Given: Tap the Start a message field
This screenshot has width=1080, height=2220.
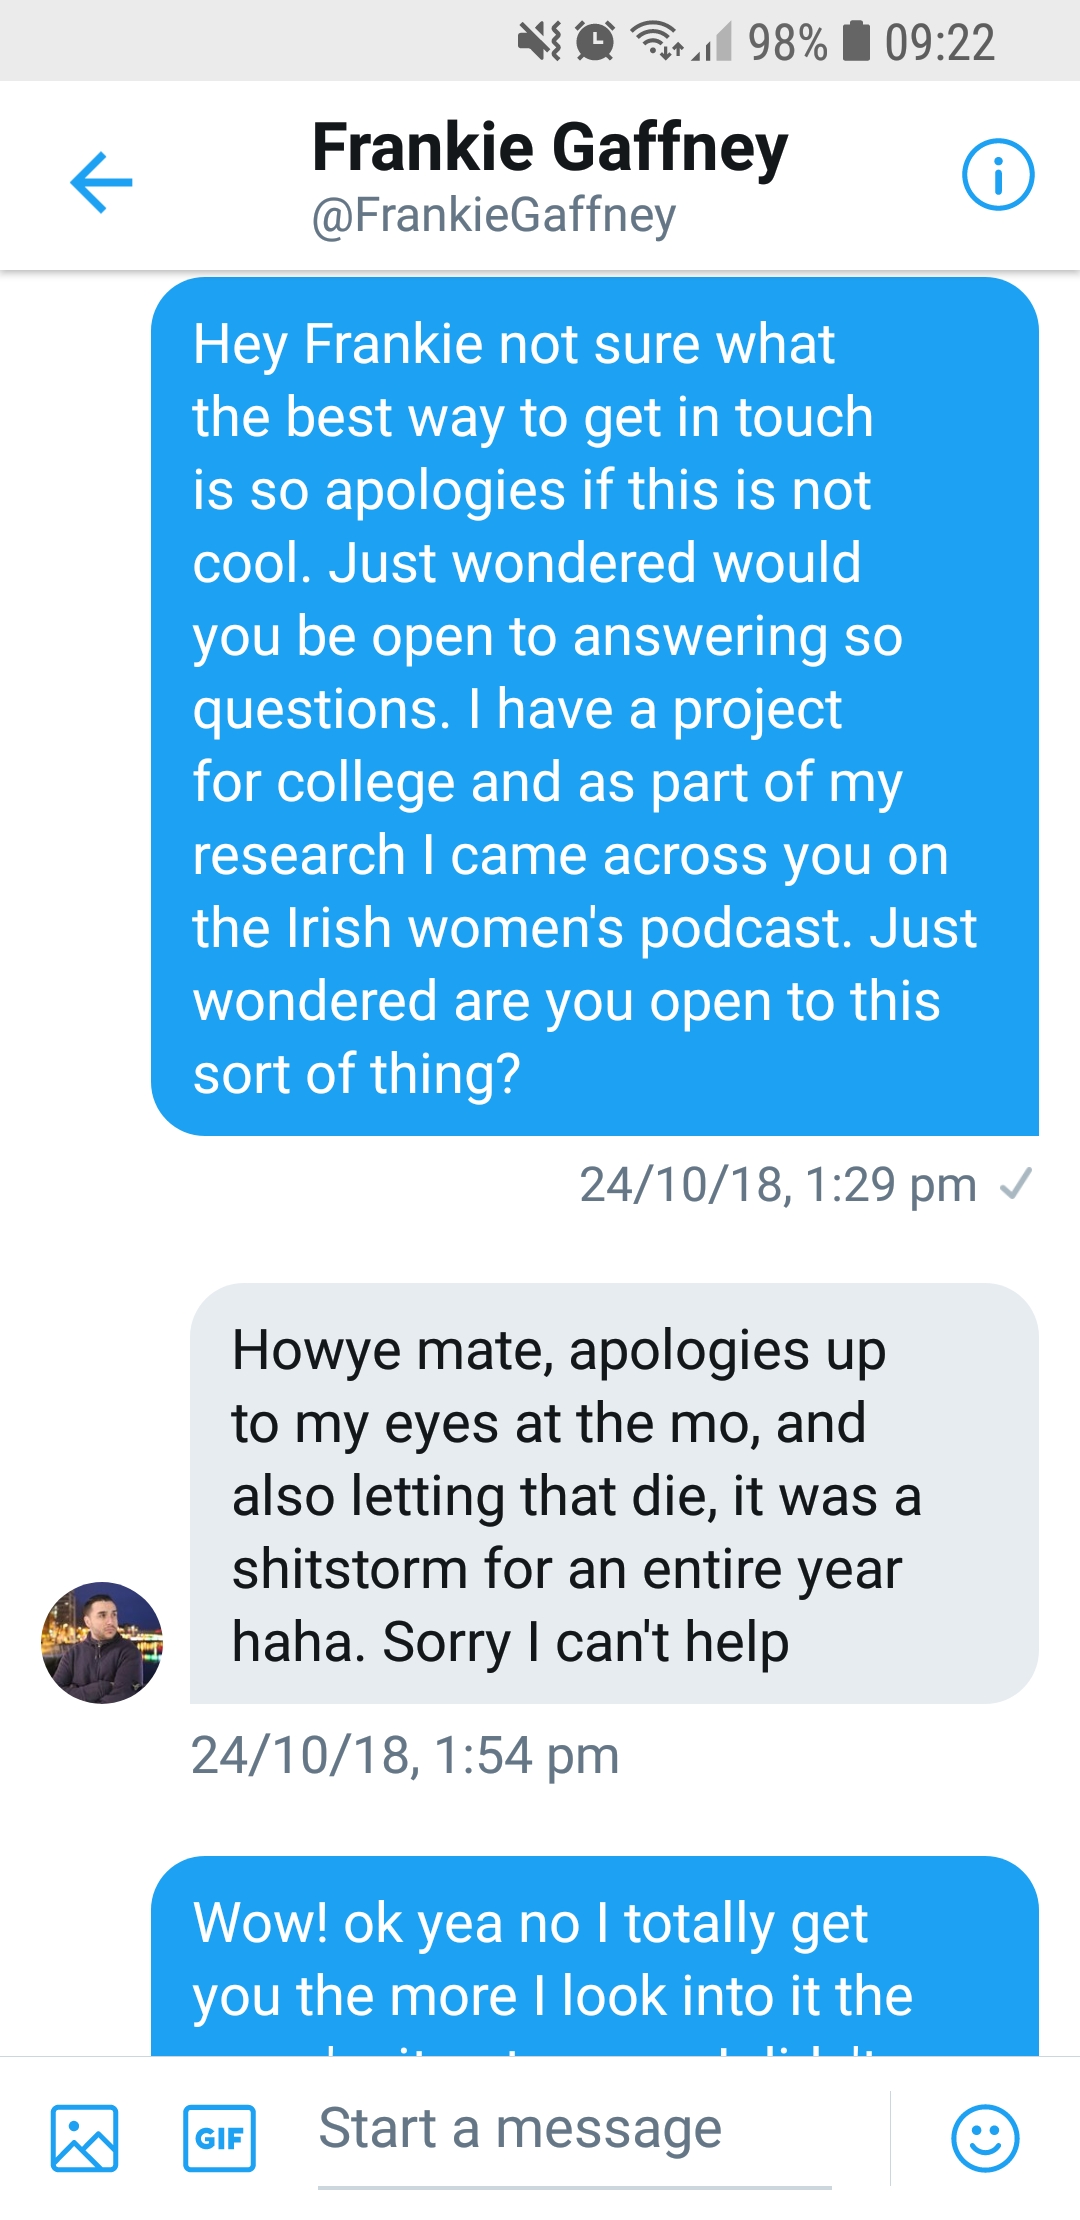Looking at the screenshot, I should click(x=574, y=2130).
